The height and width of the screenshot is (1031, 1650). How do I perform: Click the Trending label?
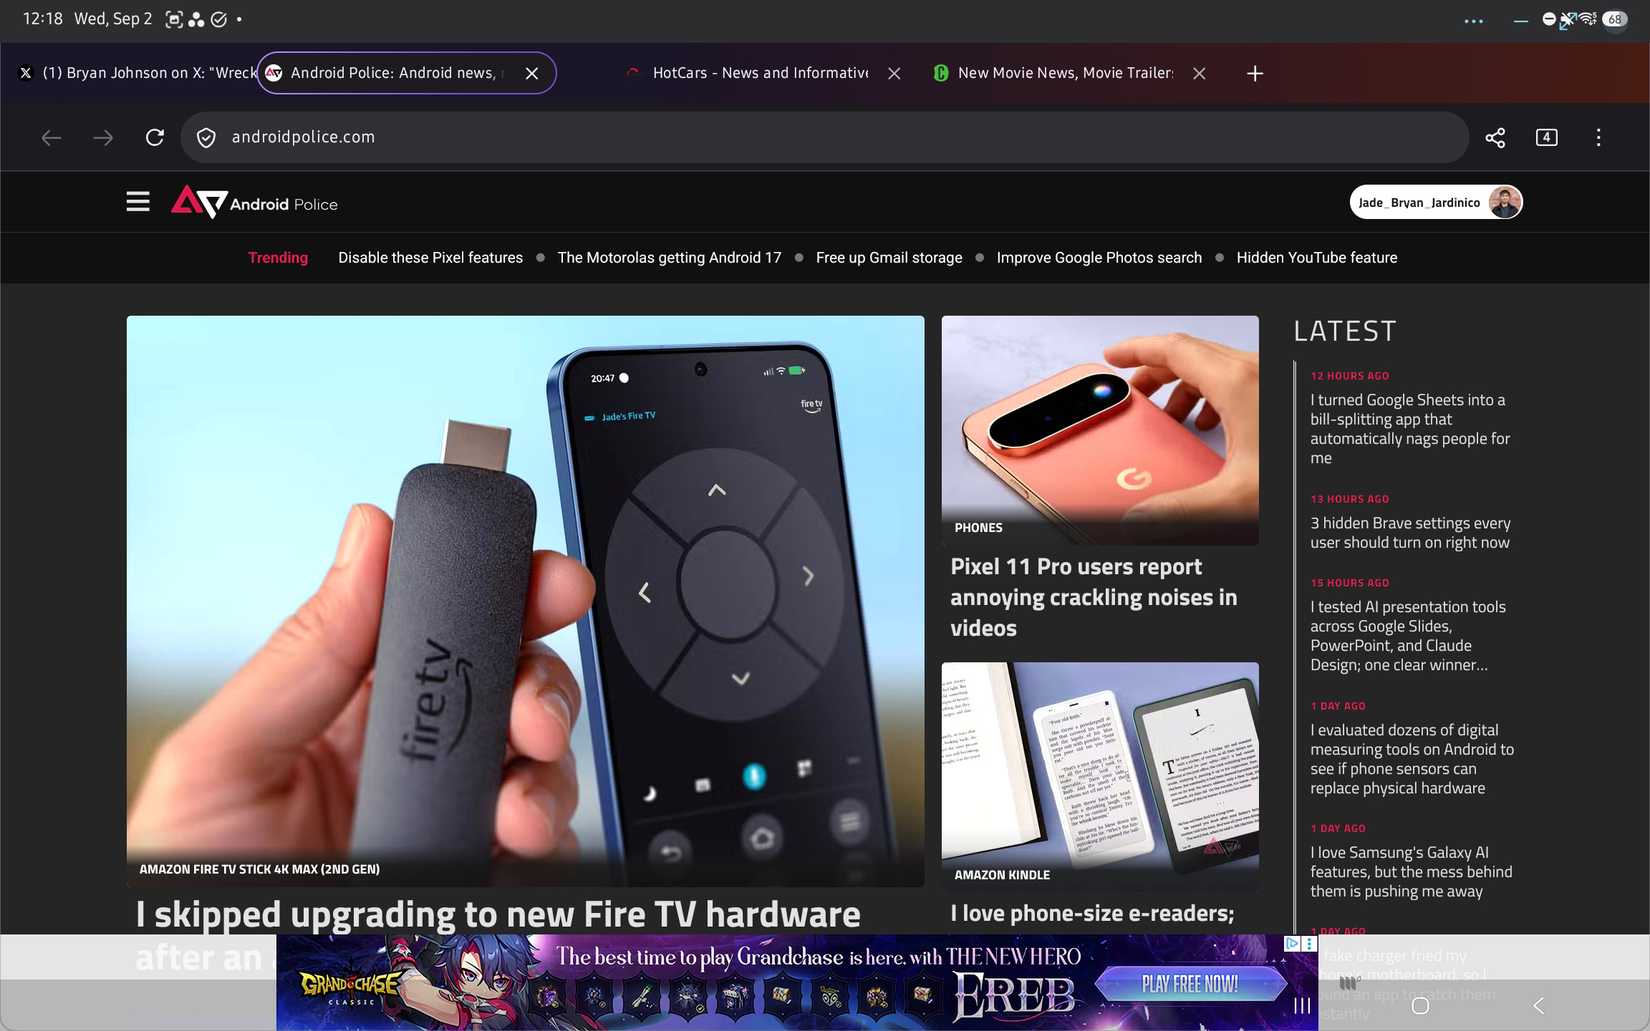coord(278,257)
